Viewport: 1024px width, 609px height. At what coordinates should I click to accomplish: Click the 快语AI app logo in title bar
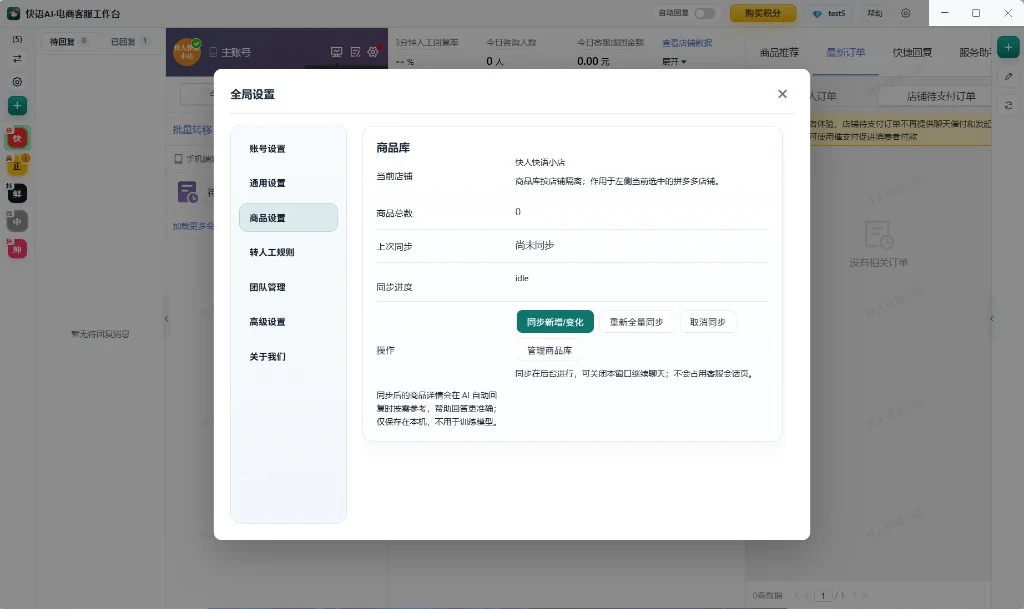tap(13, 13)
